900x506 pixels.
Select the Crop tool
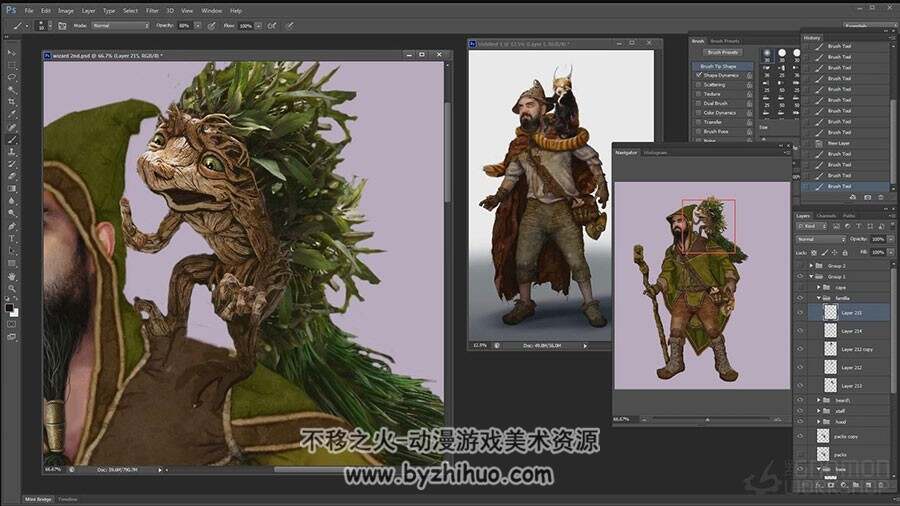11,102
